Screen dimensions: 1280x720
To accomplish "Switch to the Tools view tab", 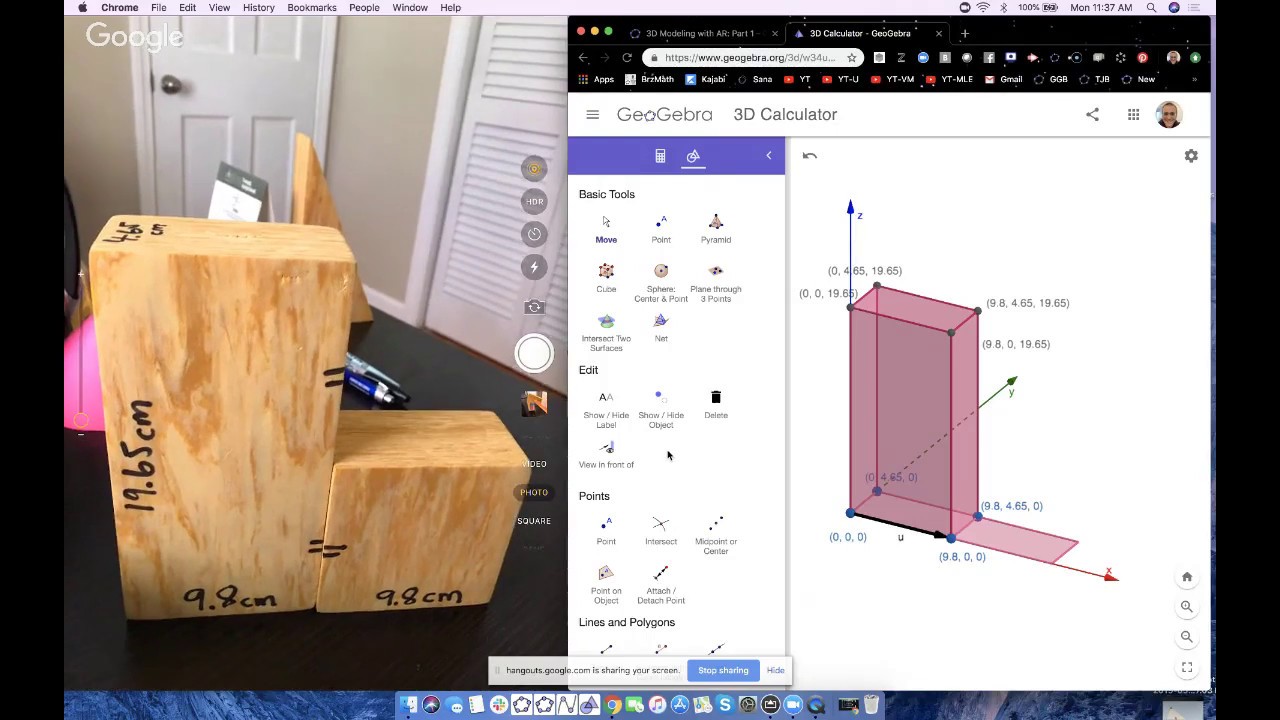I will point(693,156).
